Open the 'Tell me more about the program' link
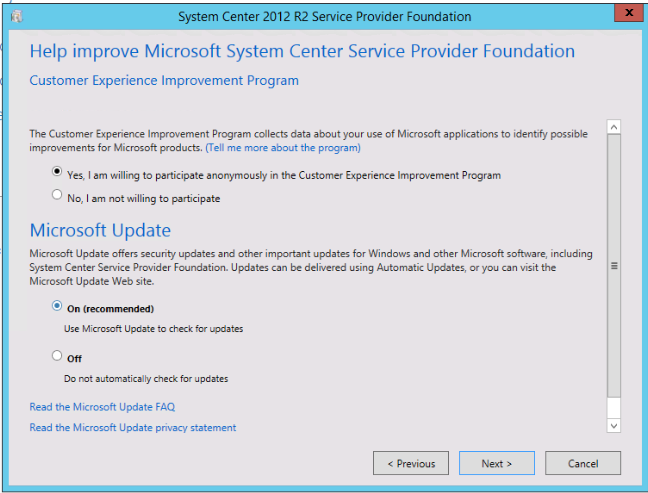 [283, 148]
